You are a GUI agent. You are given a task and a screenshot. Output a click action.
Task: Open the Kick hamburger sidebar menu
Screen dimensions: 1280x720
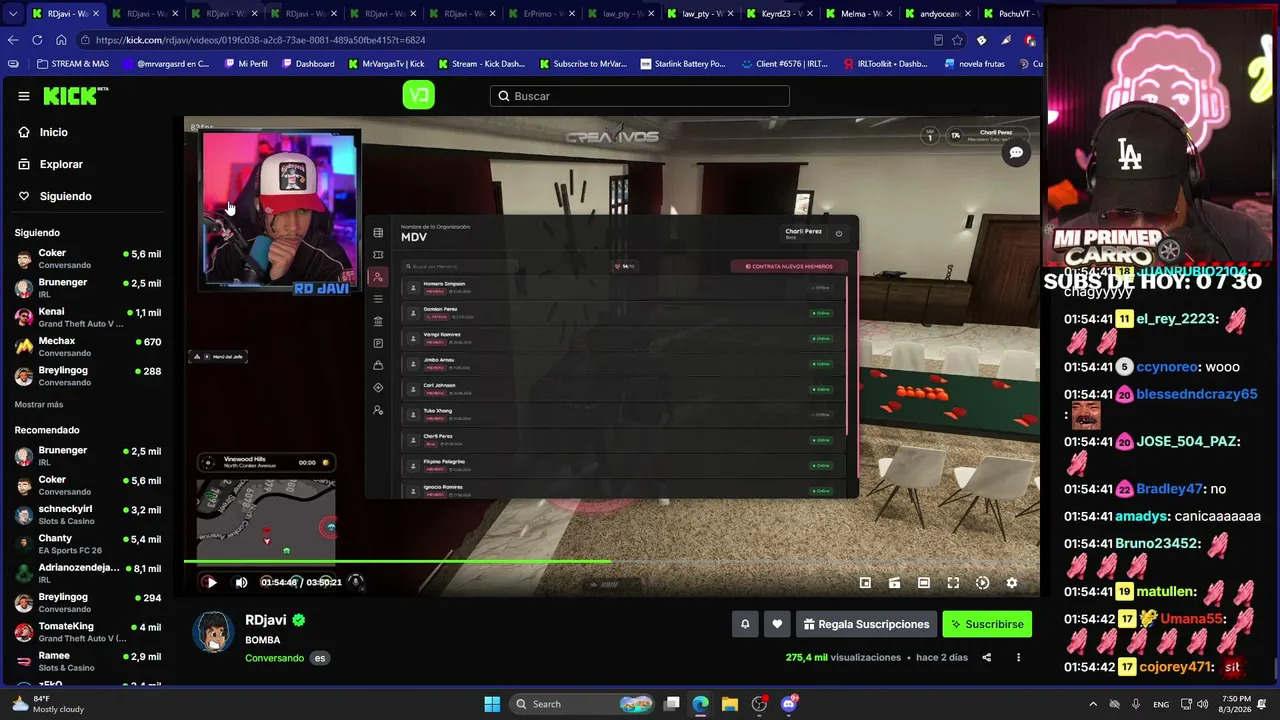pos(24,96)
